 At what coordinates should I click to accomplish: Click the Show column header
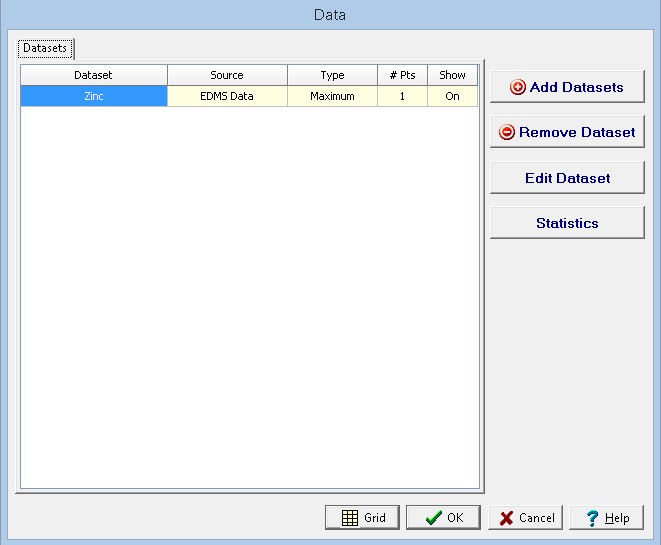pos(452,75)
